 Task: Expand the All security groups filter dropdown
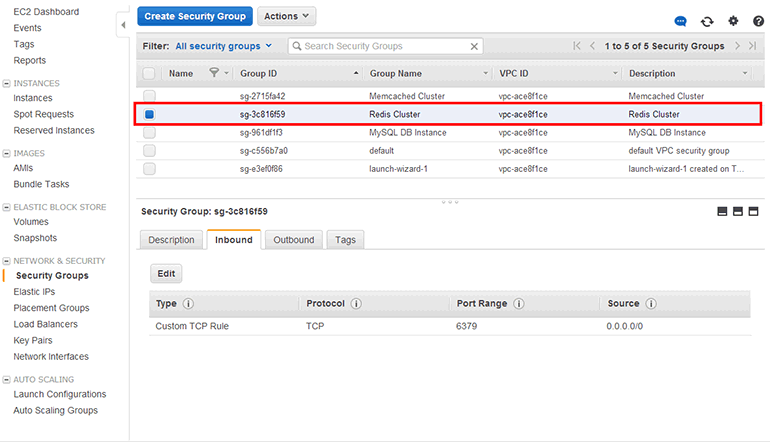click(224, 46)
